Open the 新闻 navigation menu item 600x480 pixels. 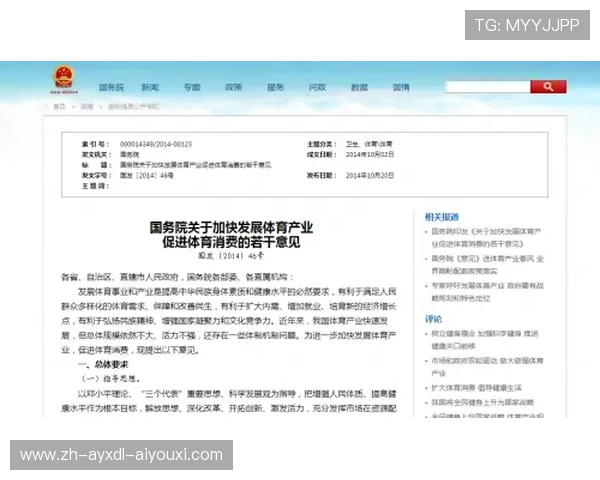click(x=150, y=88)
